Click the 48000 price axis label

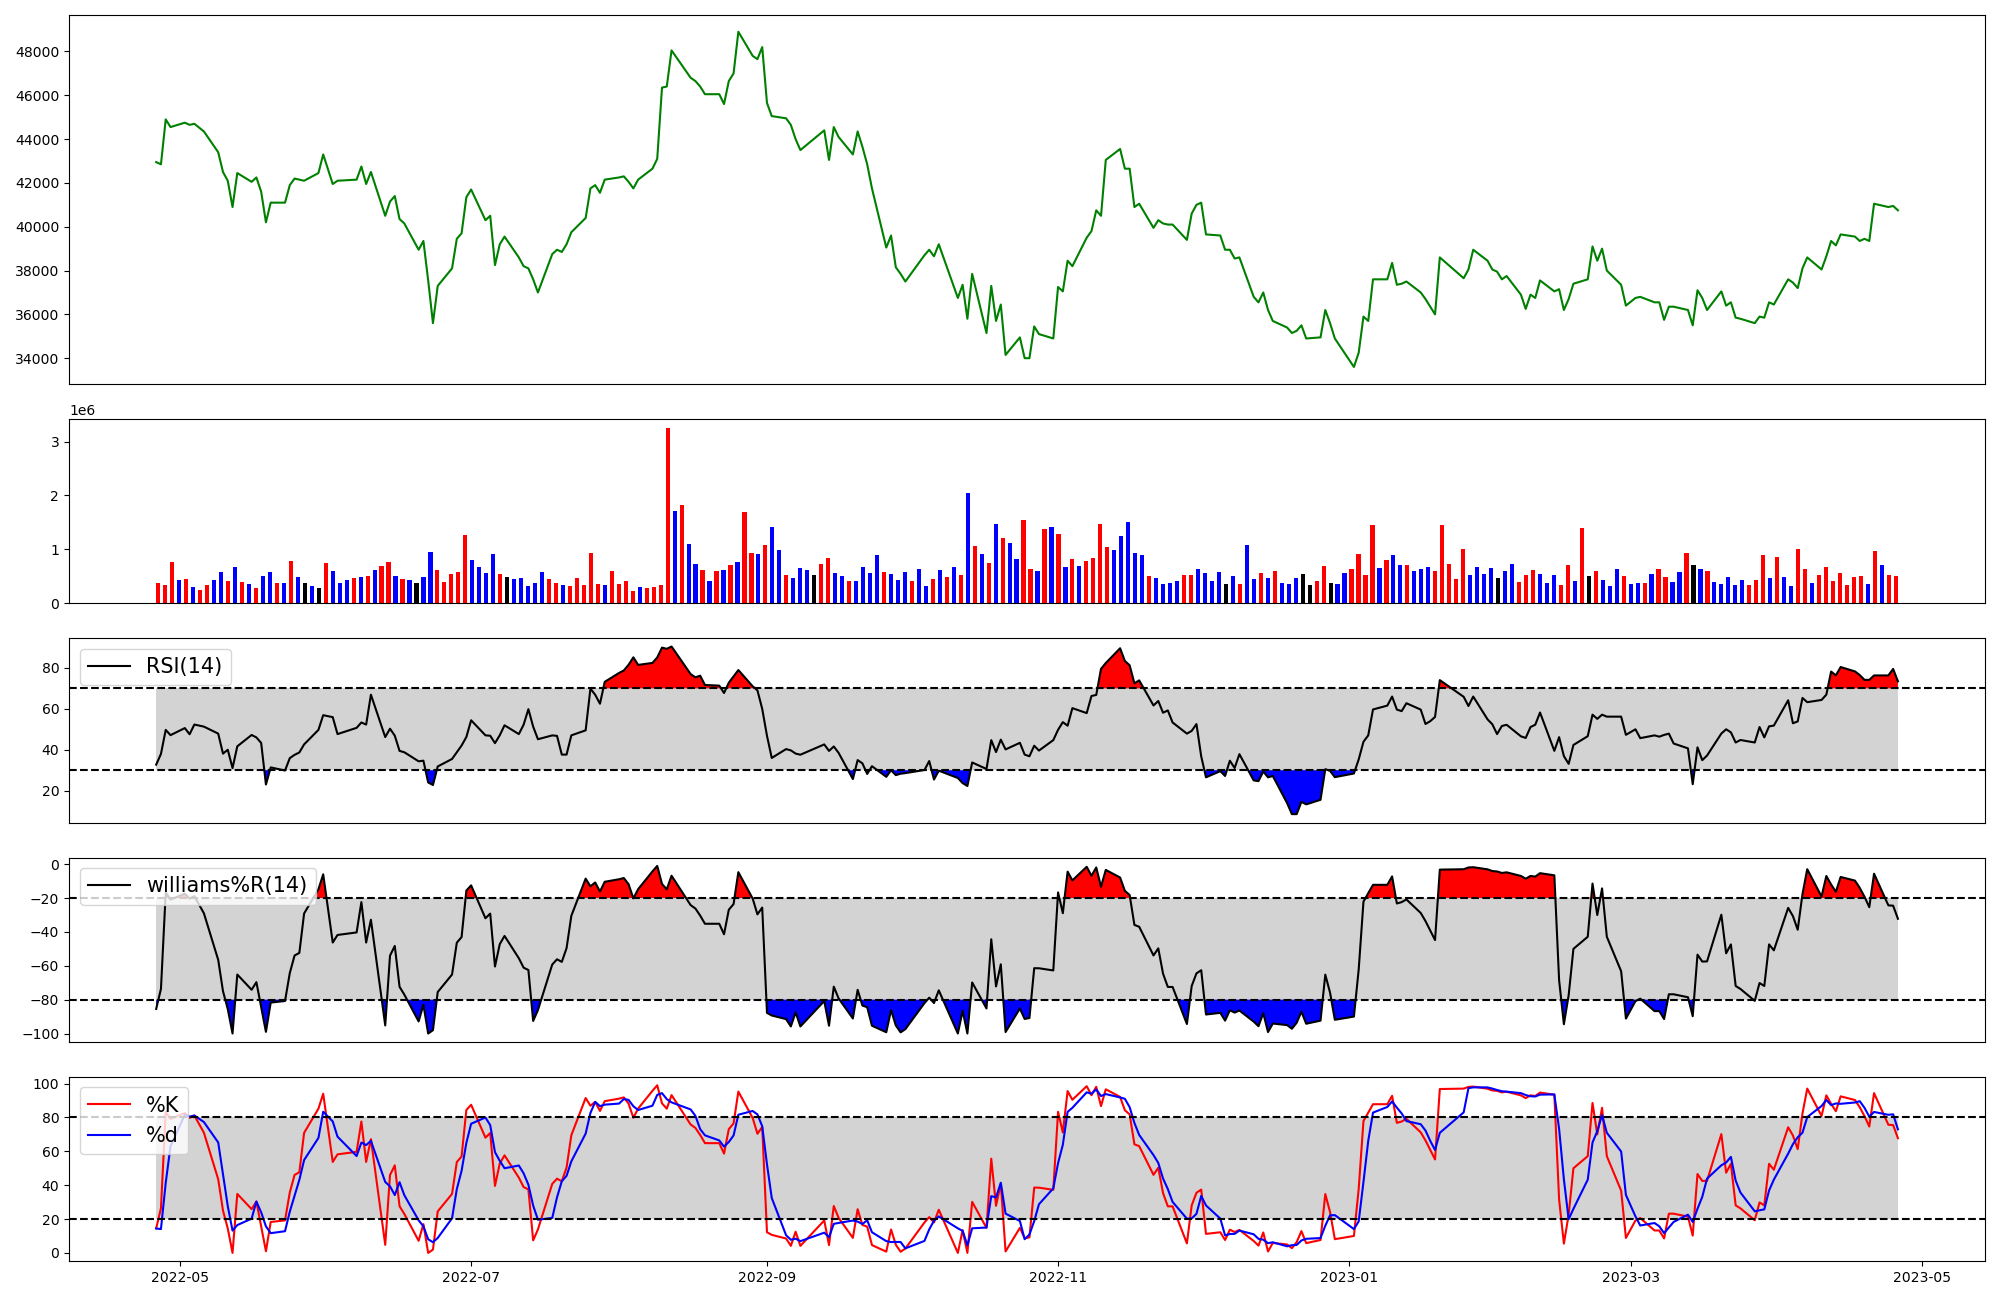click(37, 52)
